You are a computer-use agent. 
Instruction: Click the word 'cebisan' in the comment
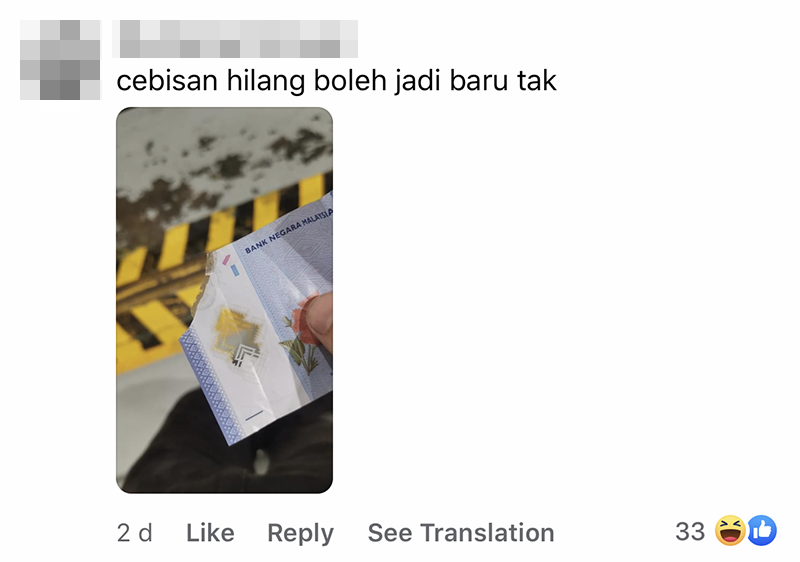tap(167, 81)
